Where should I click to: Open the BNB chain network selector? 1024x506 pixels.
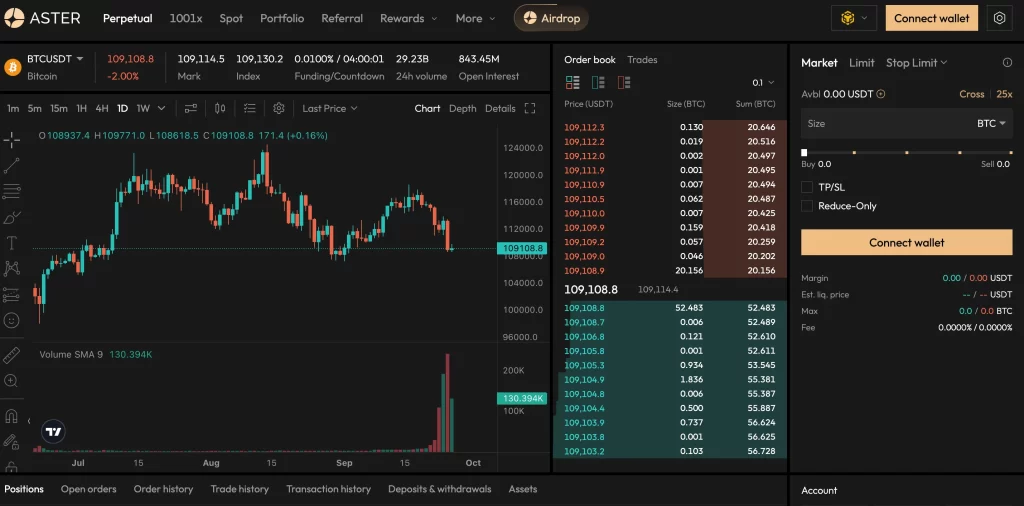coord(854,18)
